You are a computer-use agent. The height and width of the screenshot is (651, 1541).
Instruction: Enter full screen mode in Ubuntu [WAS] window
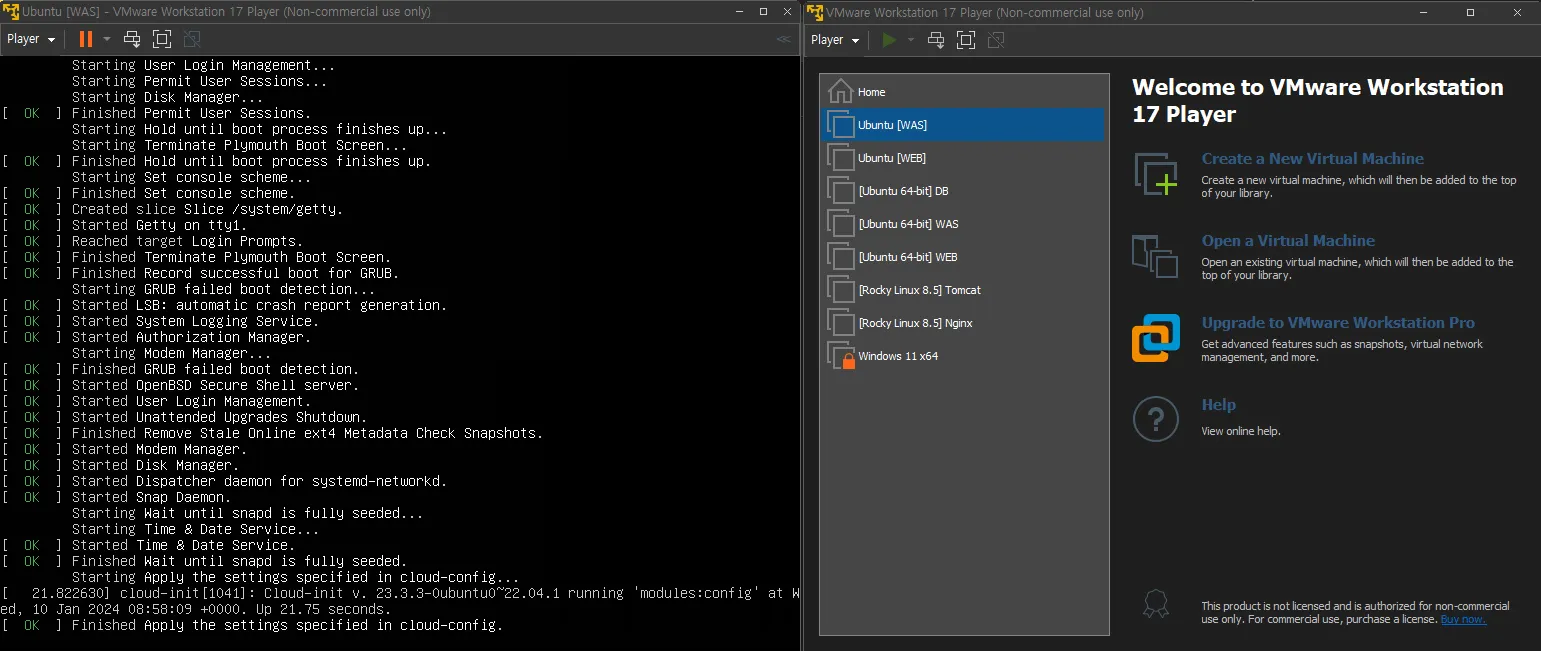point(162,39)
